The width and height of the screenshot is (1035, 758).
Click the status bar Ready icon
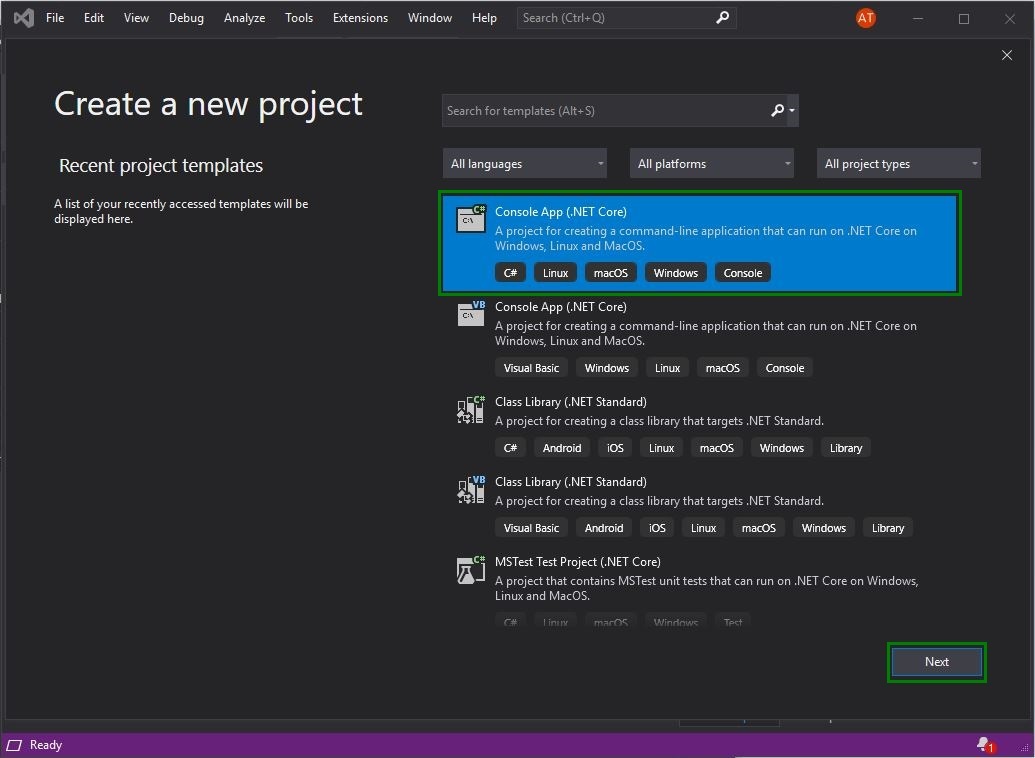coord(15,745)
